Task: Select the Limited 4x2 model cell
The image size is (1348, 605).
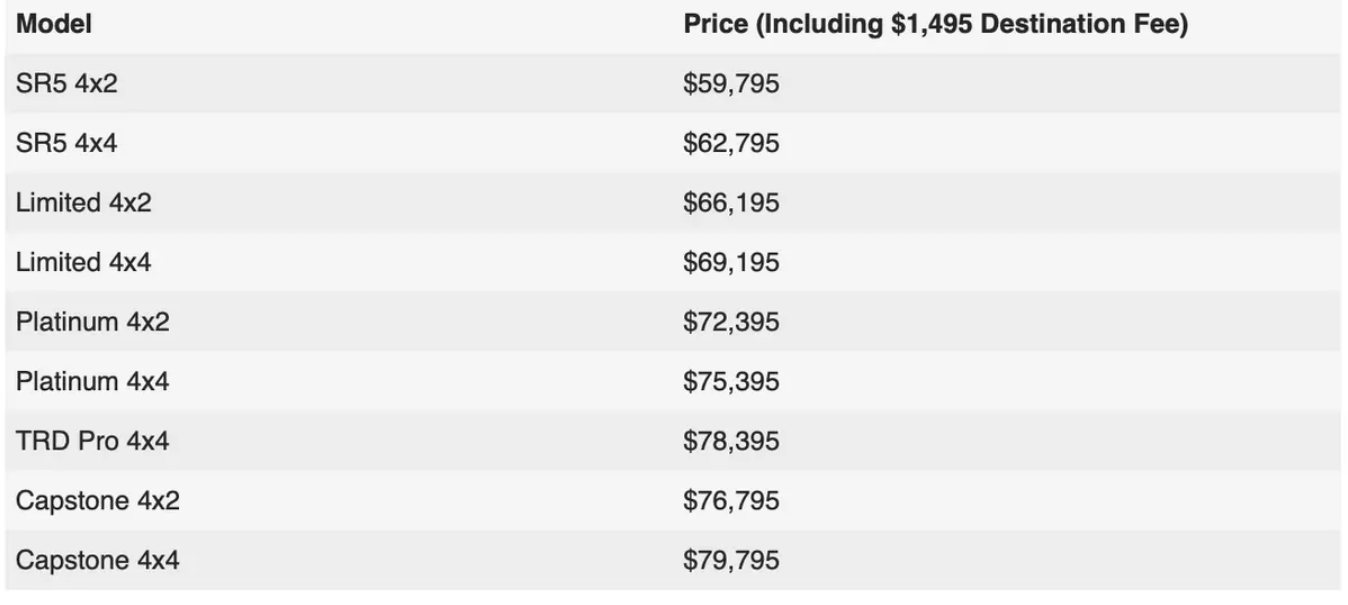Action: [x=84, y=202]
